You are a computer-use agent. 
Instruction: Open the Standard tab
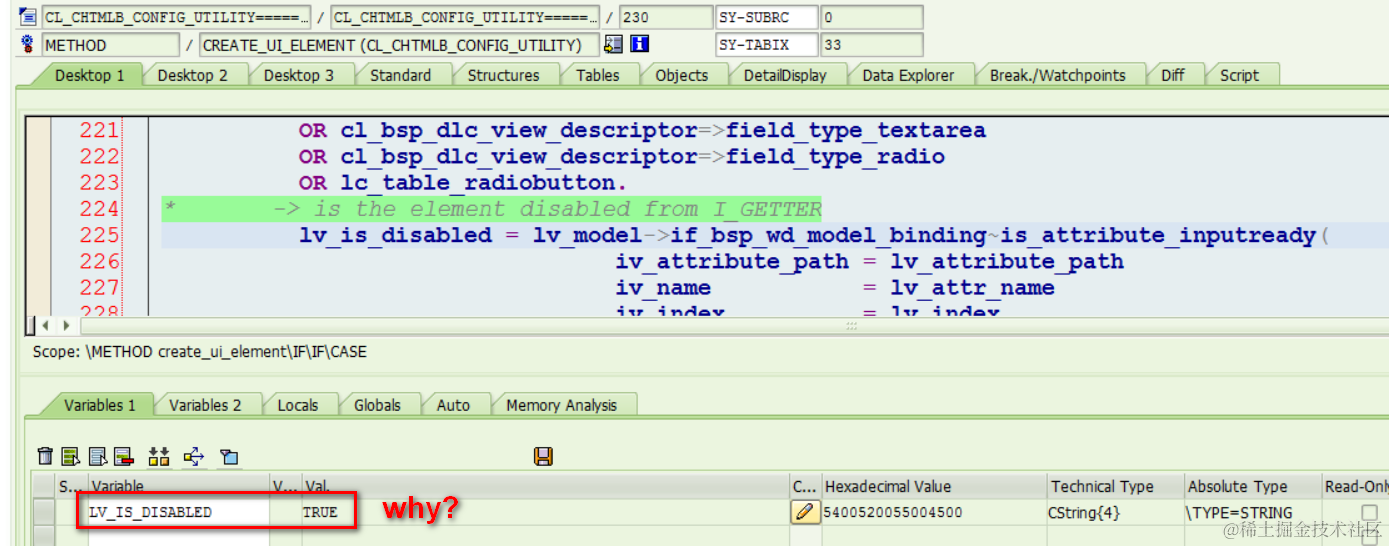(x=400, y=75)
